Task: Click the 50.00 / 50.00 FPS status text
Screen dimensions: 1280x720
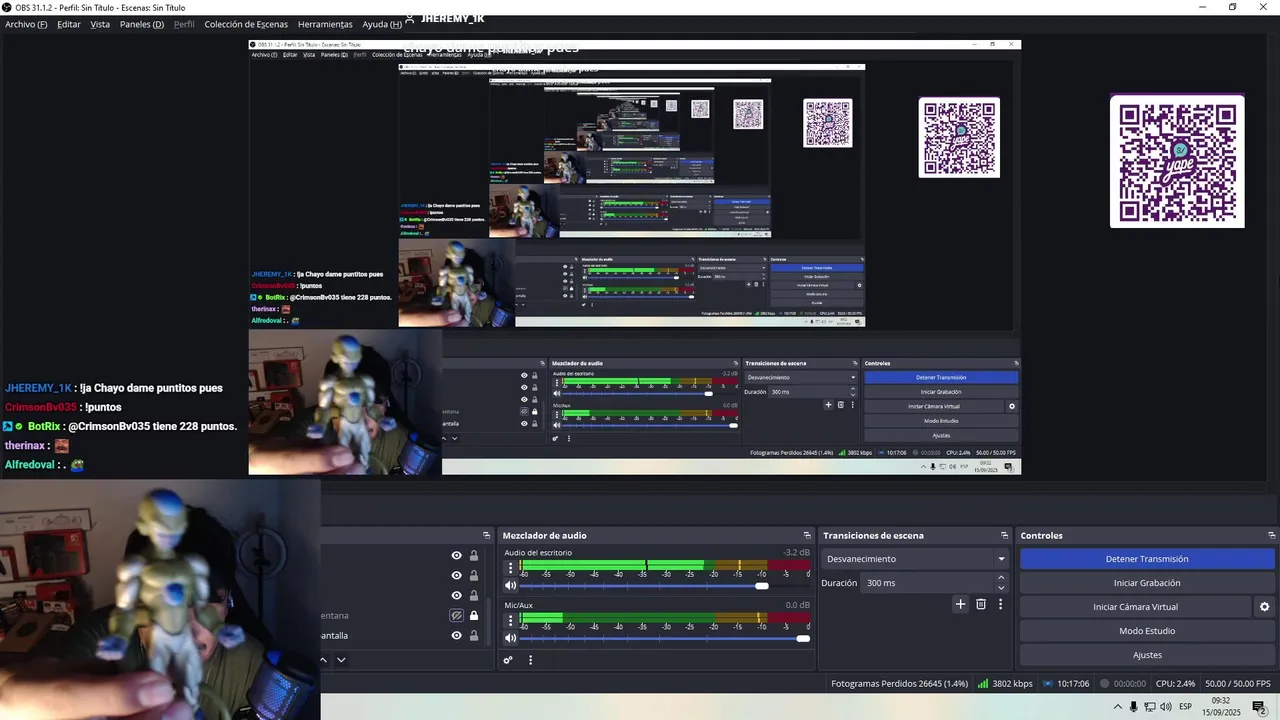Action: tap(1238, 684)
